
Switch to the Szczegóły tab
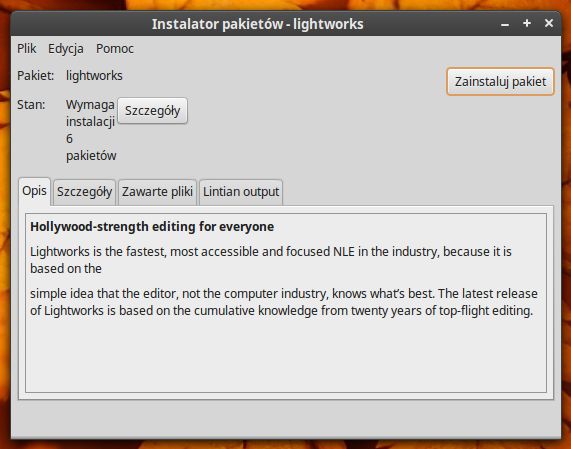click(x=84, y=192)
